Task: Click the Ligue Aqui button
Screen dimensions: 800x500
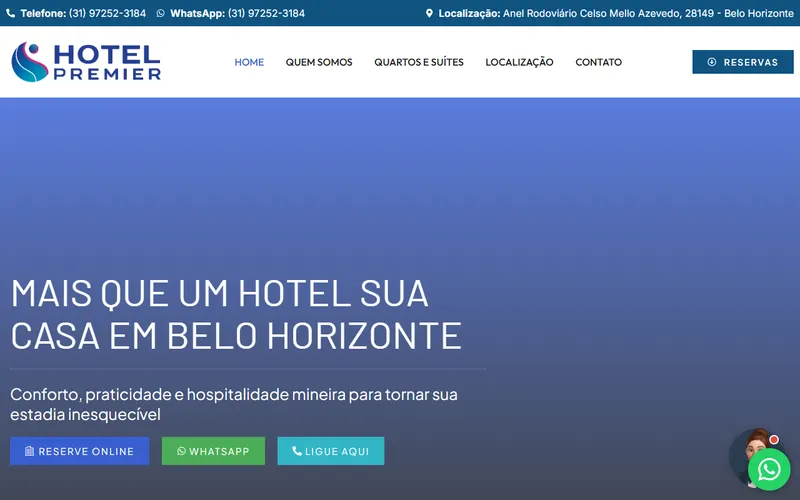Action: [x=331, y=451]
